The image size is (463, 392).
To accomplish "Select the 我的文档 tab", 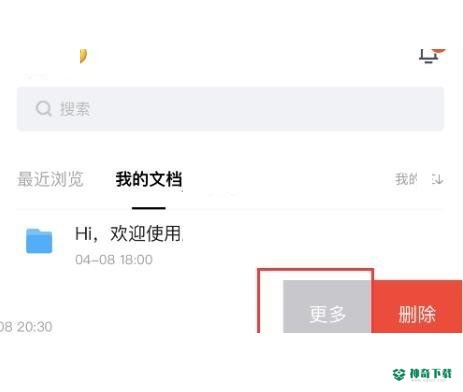I will 149,179.
